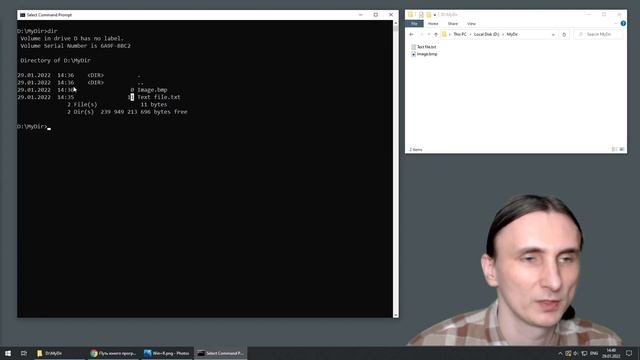Open Task View on the taskbar
Viewport: 640px width, 360px height.
[x=24, y=353]
